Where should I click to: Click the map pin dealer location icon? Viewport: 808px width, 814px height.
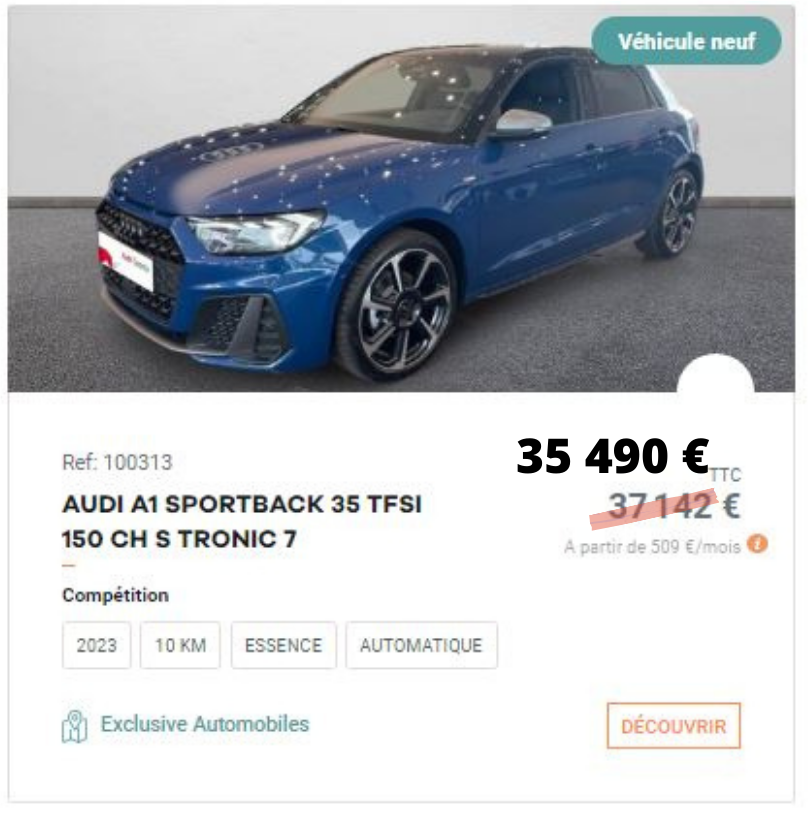point(74,726)
